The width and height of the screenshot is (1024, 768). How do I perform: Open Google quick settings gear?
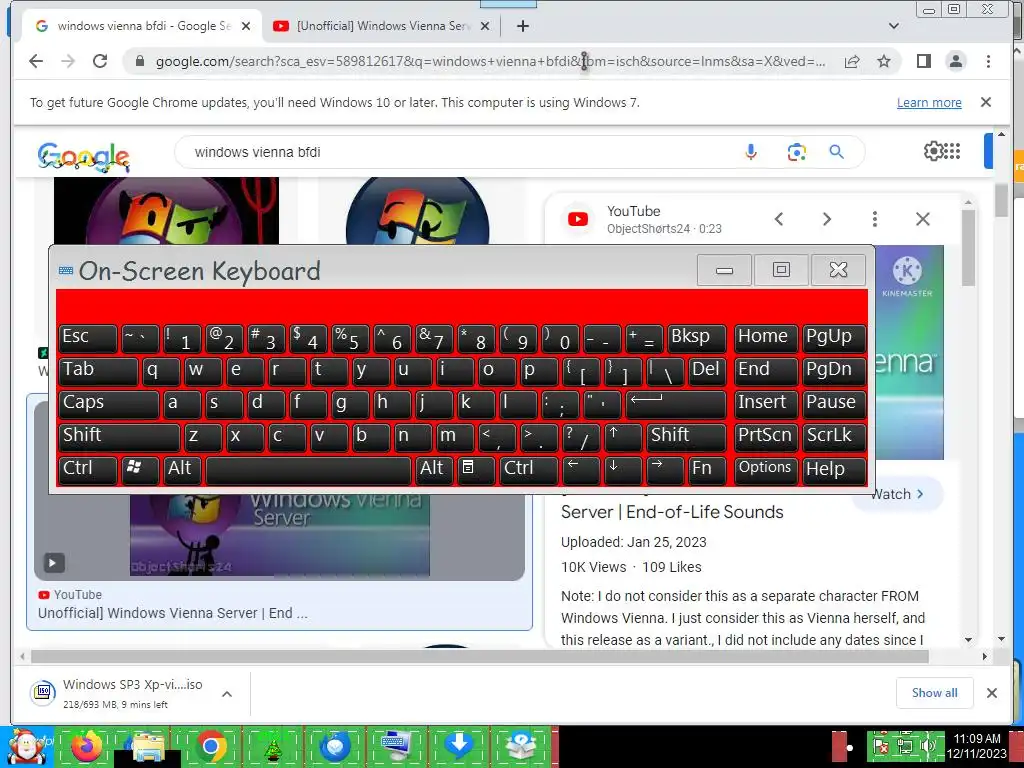(933, 151)
